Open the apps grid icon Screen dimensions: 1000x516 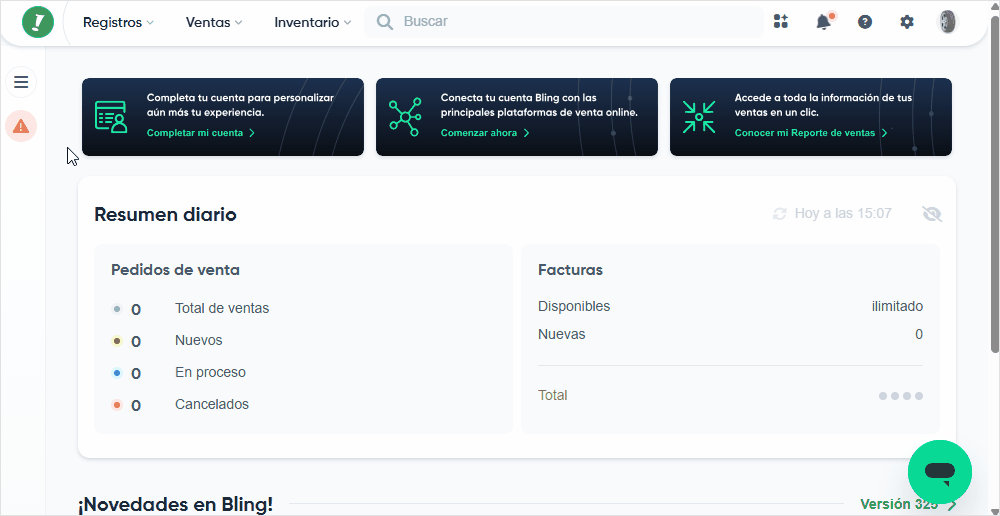pyautogui.click(x=781, y=22)
